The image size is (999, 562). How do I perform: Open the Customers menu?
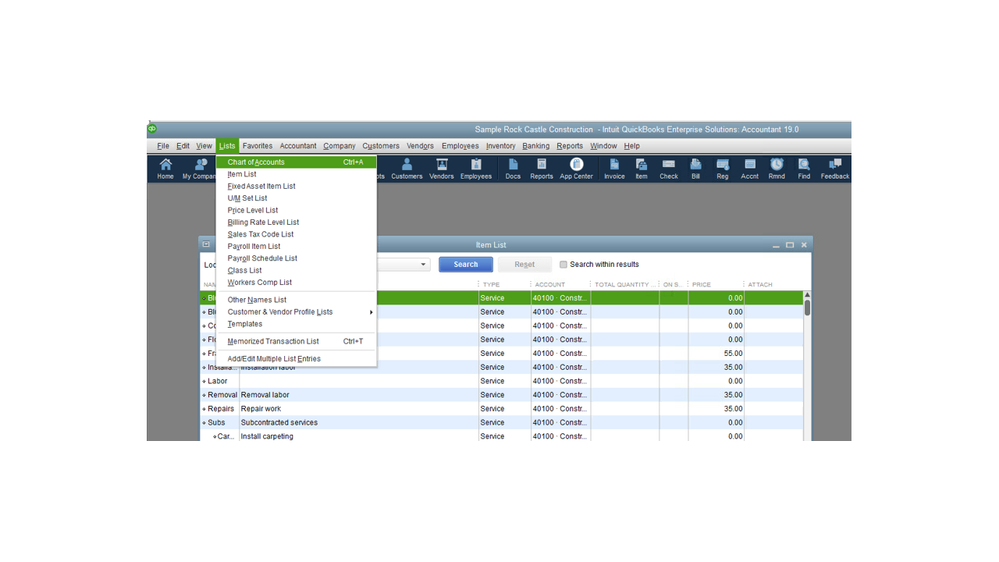(x=381, y=146)
